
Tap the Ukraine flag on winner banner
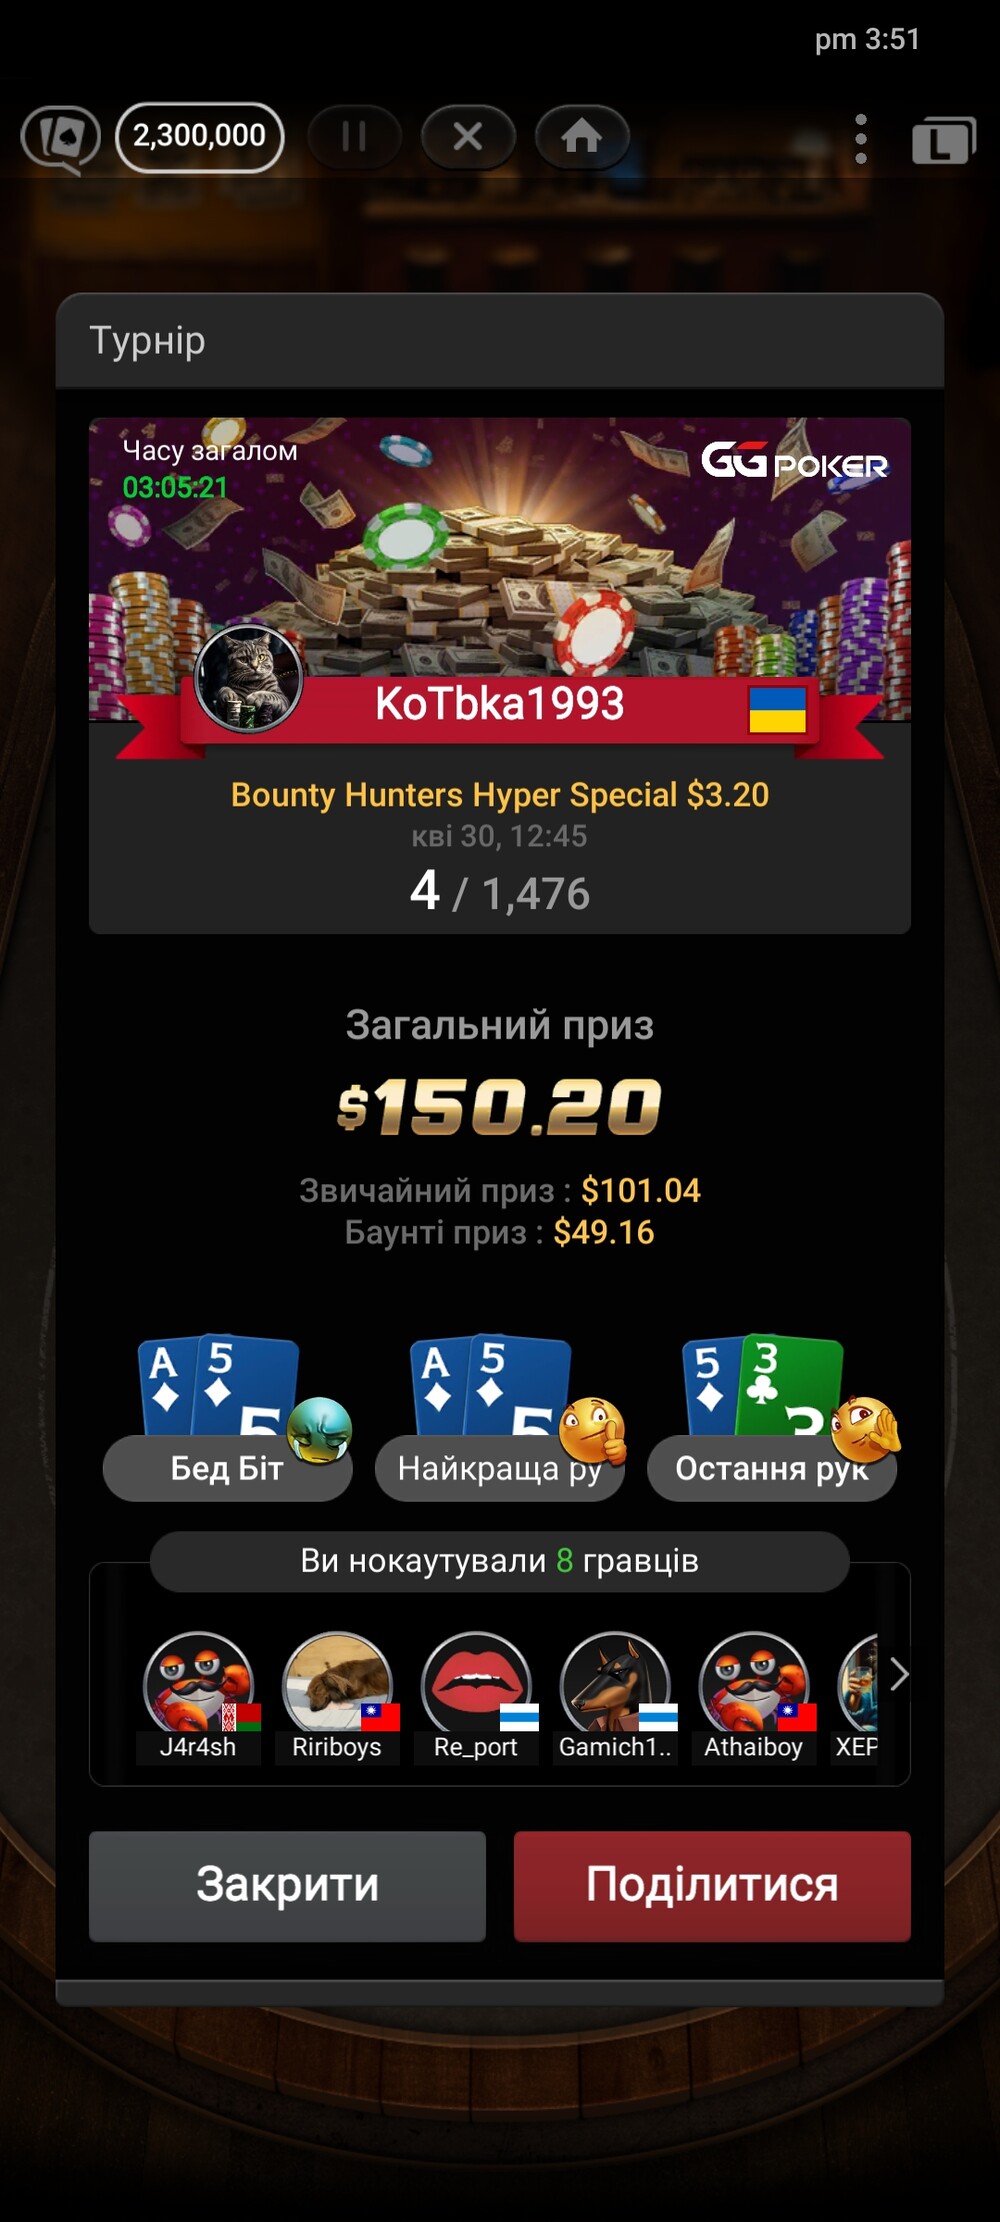[777, 709]
